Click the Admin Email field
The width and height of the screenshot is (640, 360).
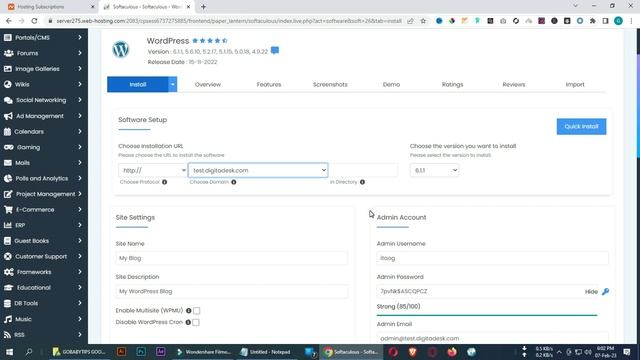coord(493,338)
